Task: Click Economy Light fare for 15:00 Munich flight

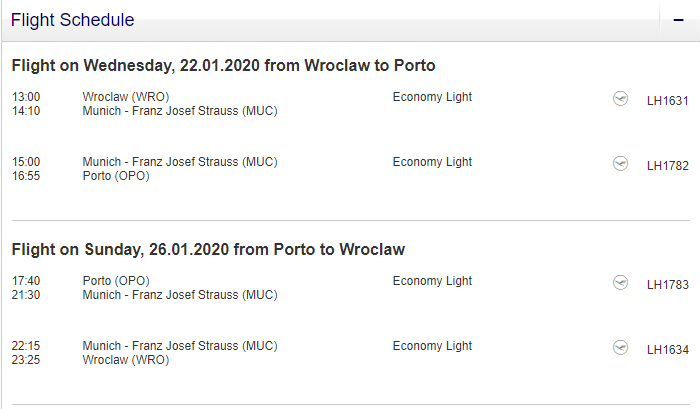Action: [432, 162]
